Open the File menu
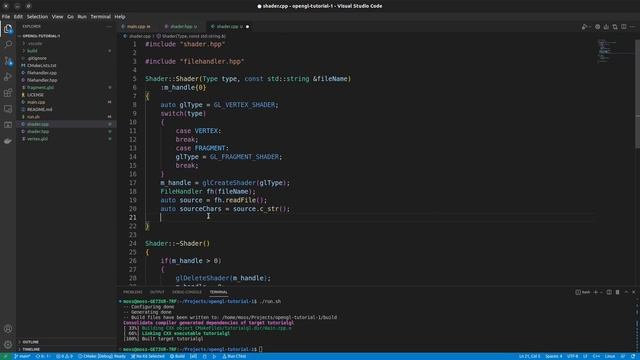640x360 pixels. click(x=6, y=17)
